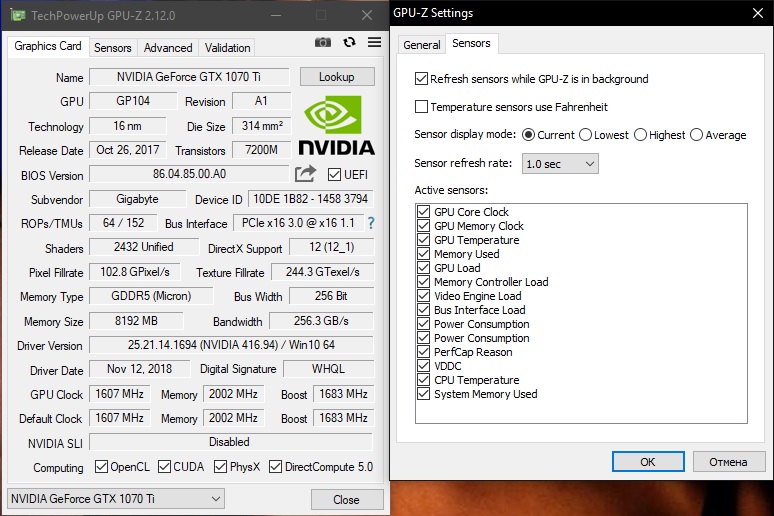Click the refresh icon in GPU-Z toolbar
The width and height of the screenshot is (774, 516).
[x=349, y=42]
